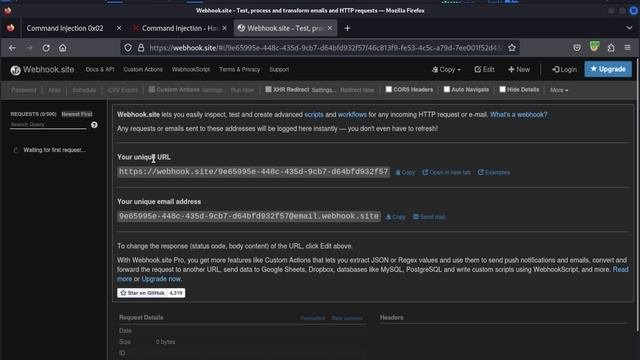The height and width of the screenshot is (360, 640).
Task: Open Support navigation link
Action: tap(279, 70)
